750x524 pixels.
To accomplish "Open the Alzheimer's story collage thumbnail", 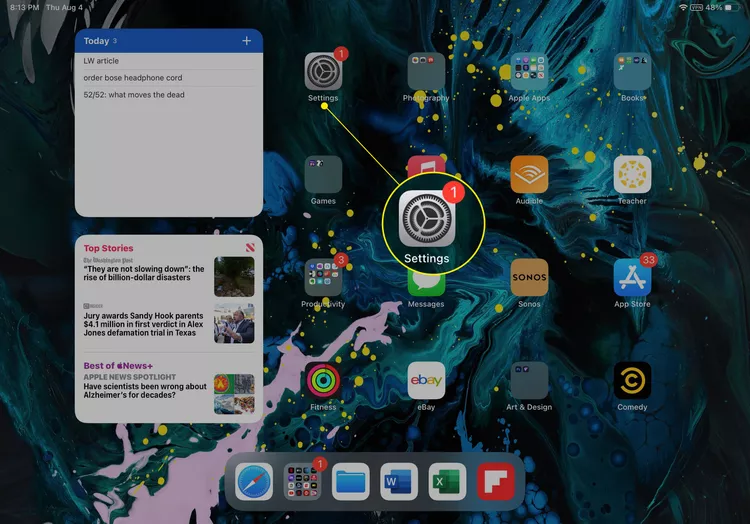I will coord(234,394).
